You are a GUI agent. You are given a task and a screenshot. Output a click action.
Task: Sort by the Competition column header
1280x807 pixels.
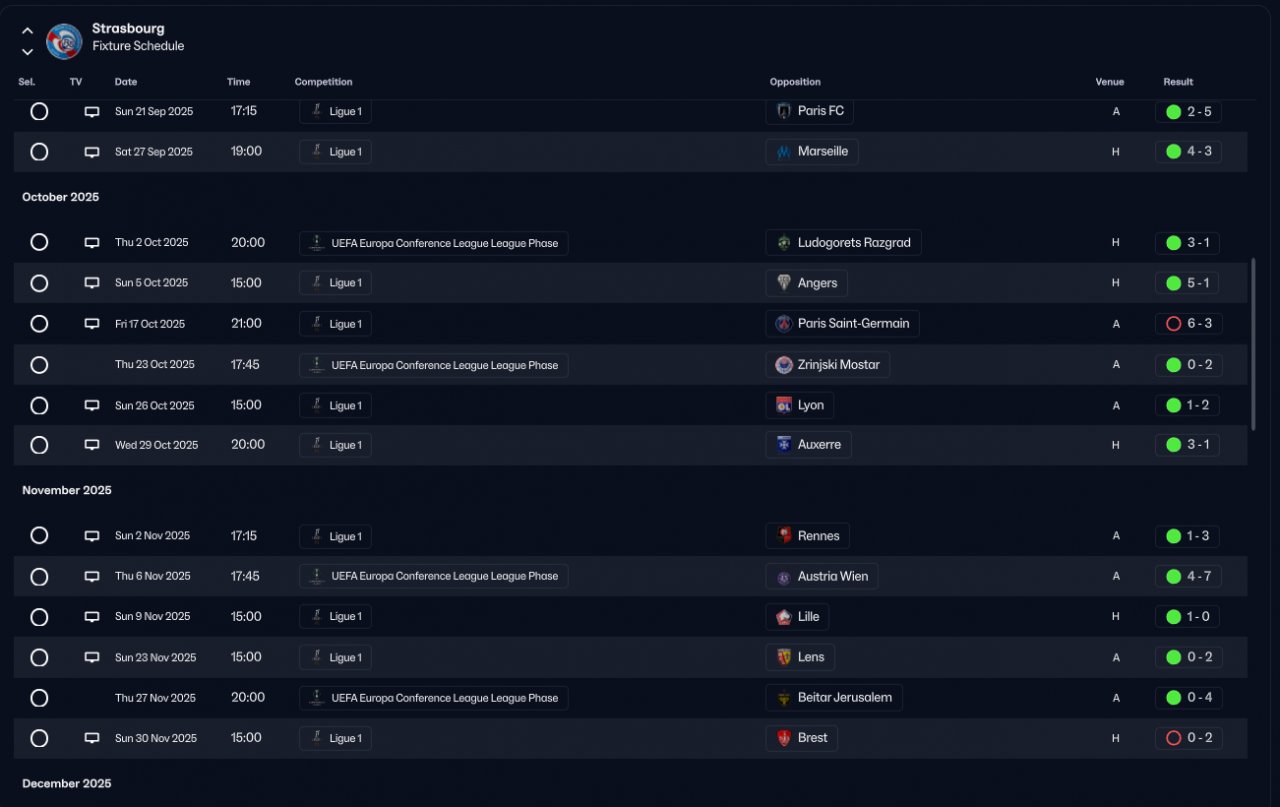pos(323,82)
